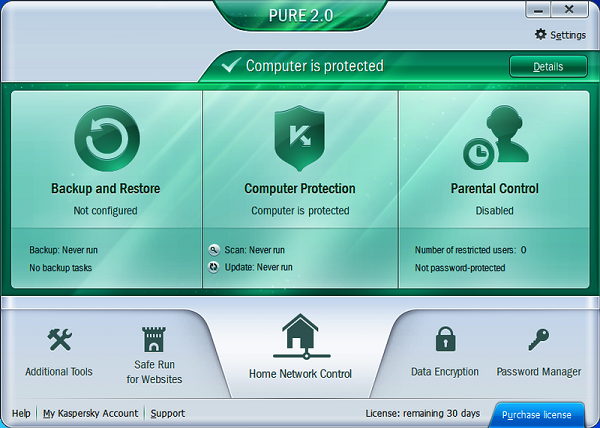Click the PURE 2.0 title tab
600x428 pixels.
point(301,15)
